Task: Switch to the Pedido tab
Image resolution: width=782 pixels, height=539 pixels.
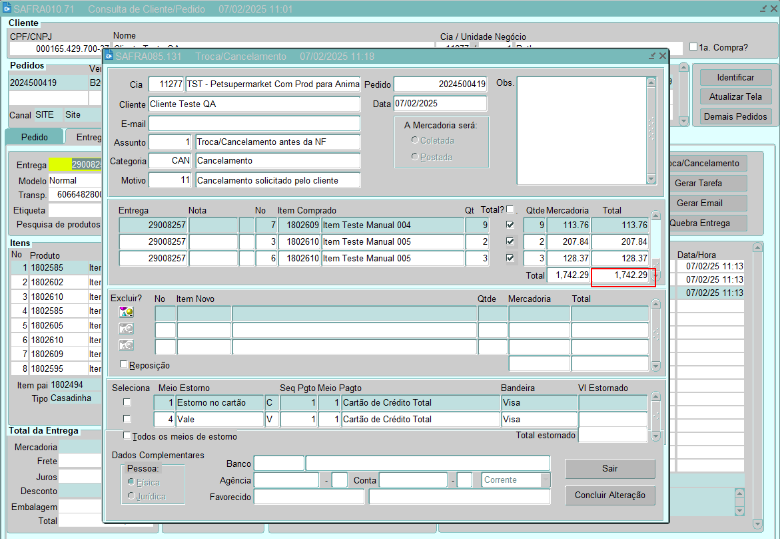Action: click(34, 138)
